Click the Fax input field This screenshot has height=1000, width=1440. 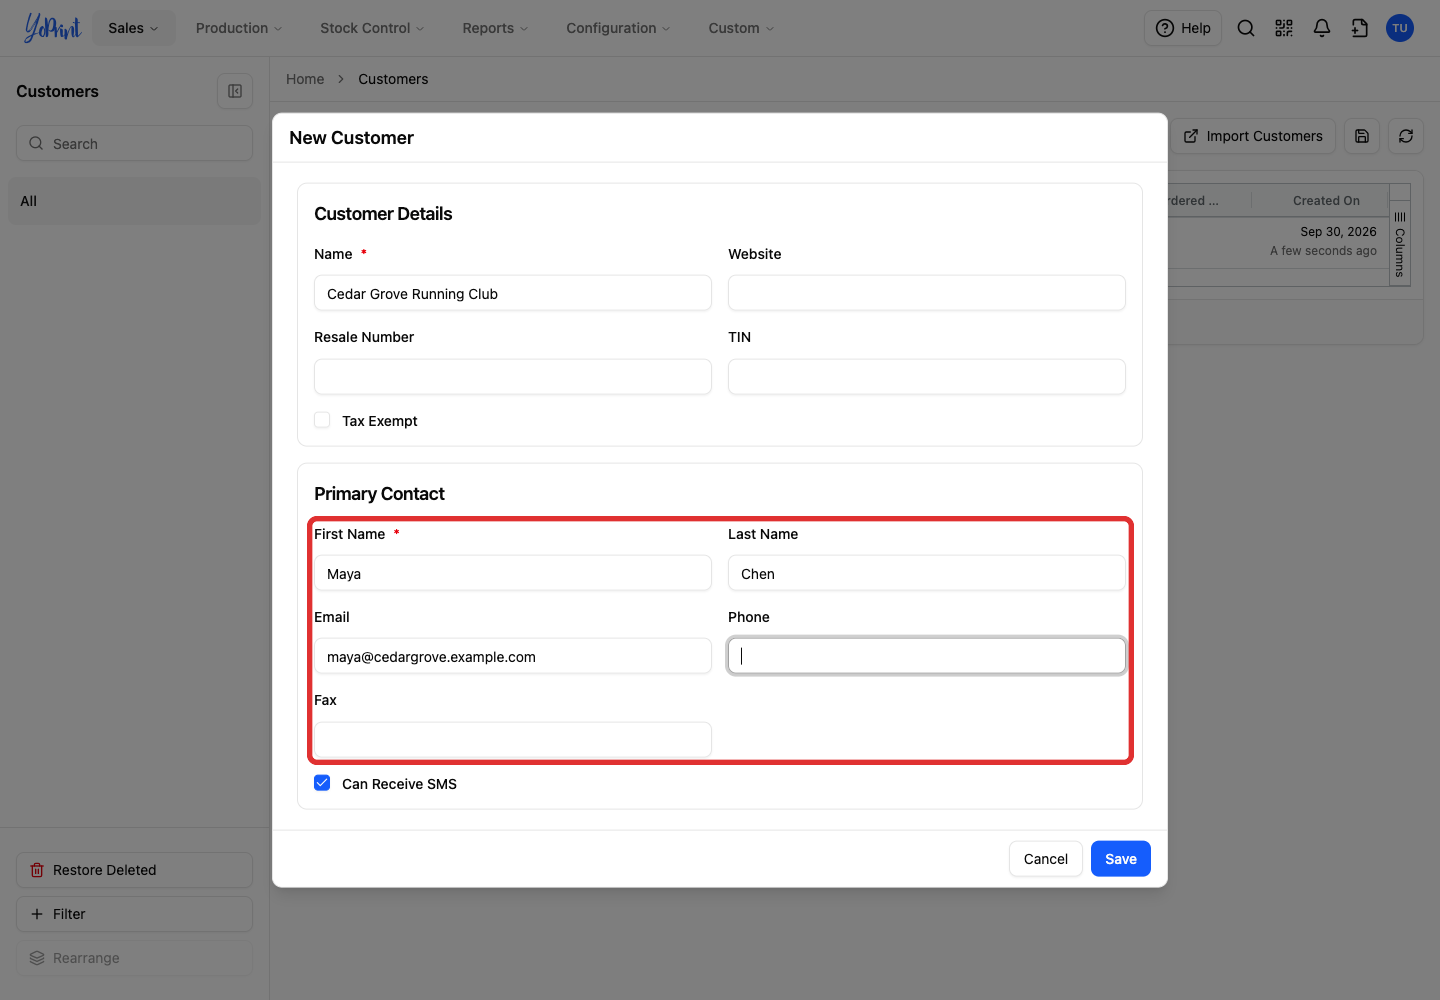[513, 740]
